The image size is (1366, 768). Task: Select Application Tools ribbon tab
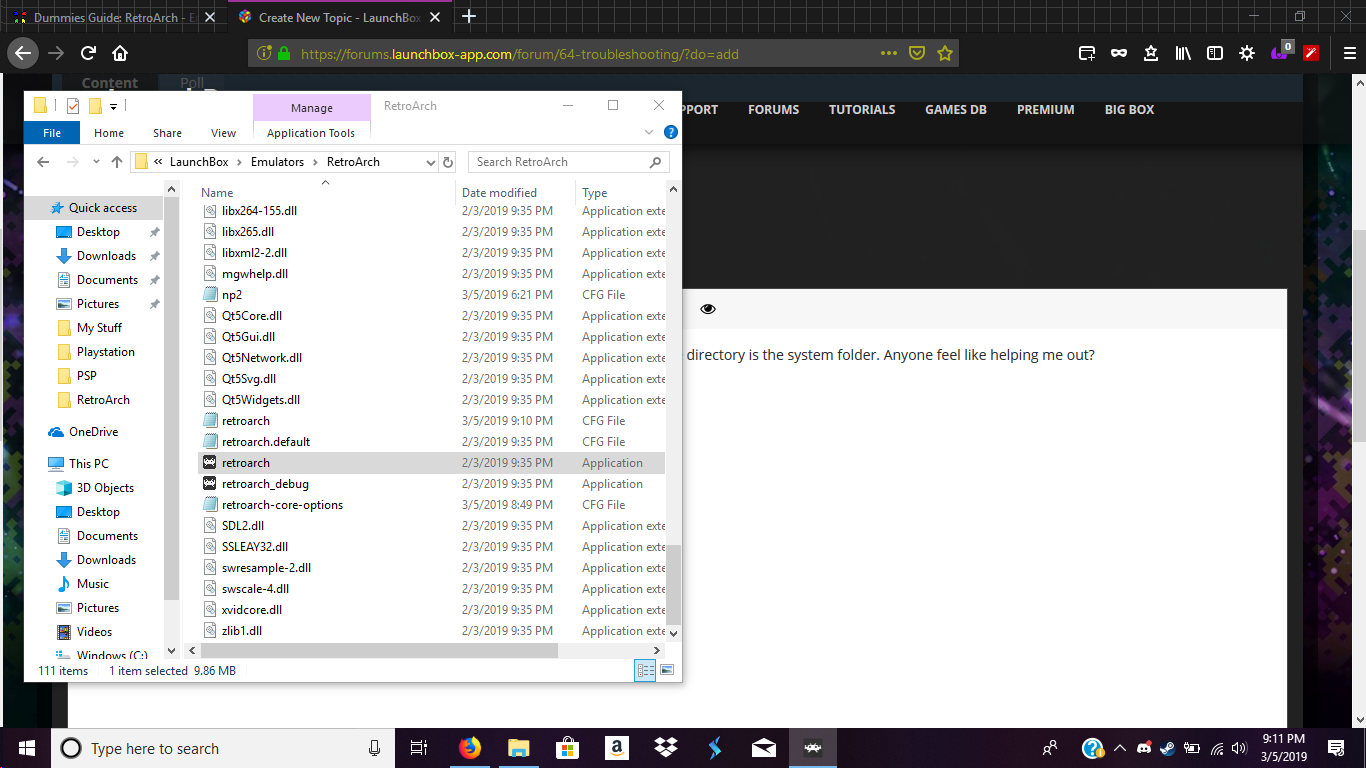(311, 133)
